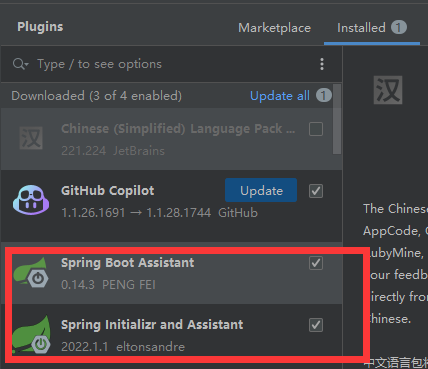Select the Spring Boot Assistant list entry
428x369 pixels.
172,273
